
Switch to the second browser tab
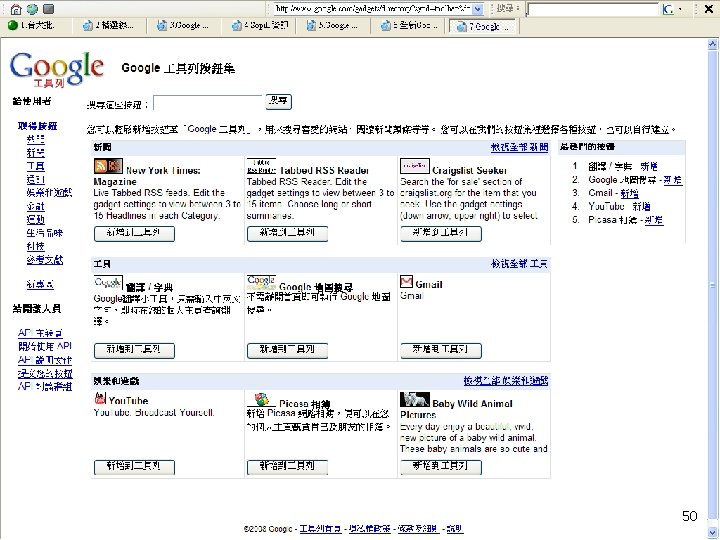(109, 26)
